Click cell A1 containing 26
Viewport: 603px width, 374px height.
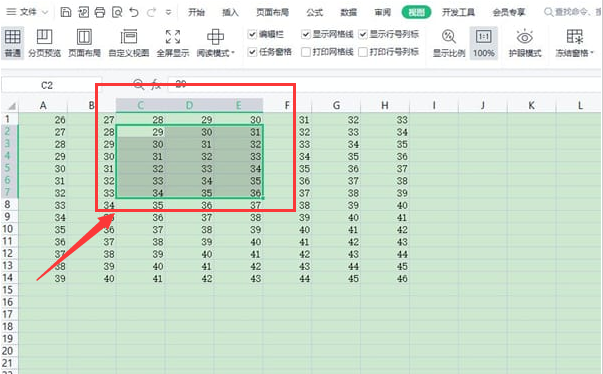[43, 120]
